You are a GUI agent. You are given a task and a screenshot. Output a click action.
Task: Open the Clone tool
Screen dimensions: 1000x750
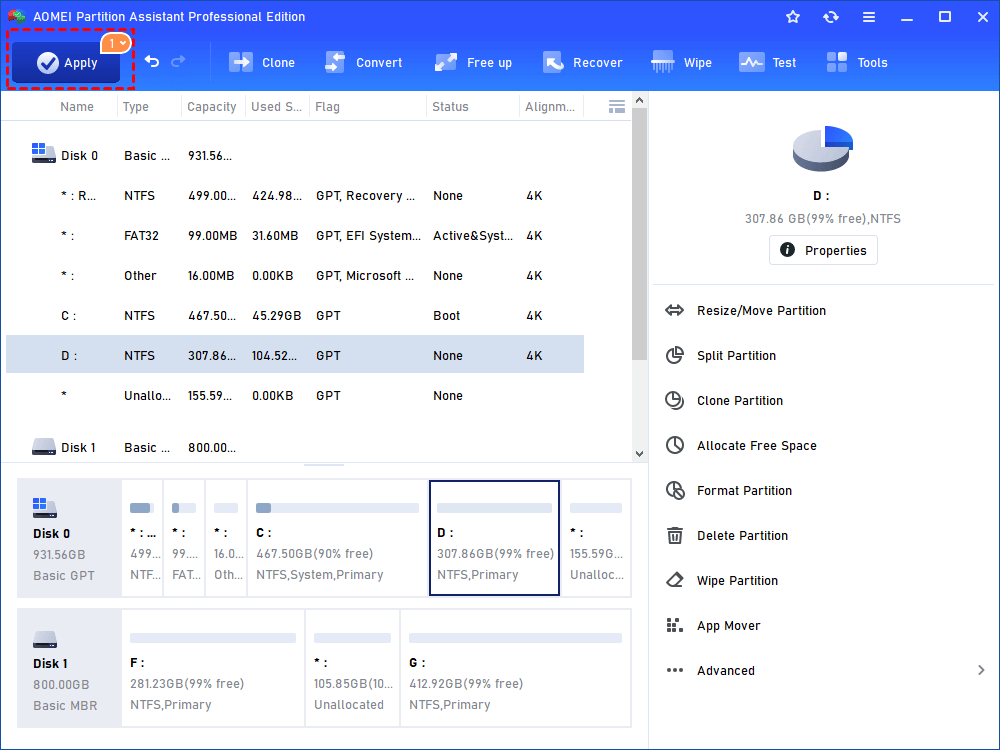pos(262,62)
